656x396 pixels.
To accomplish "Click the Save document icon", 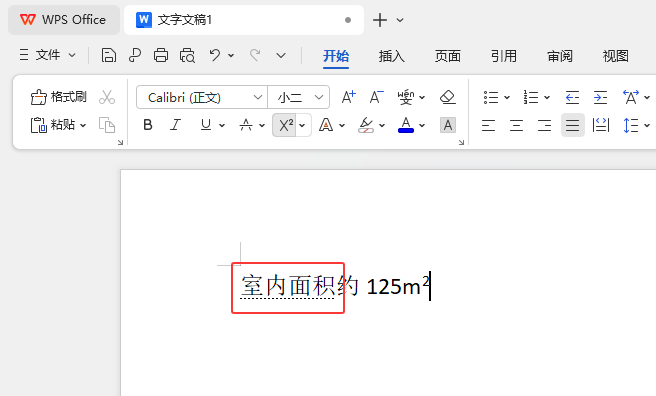I will pos(109,55).
